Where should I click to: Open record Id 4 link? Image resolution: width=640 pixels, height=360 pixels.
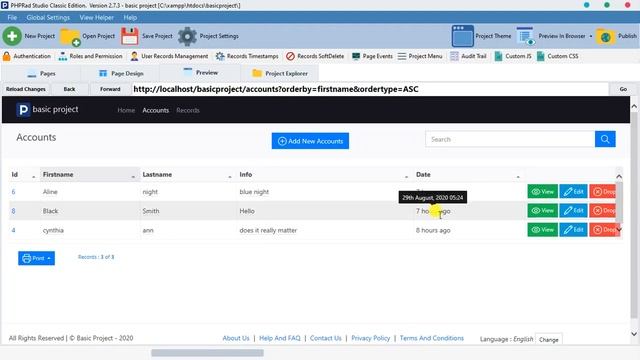tap(13, 230)
